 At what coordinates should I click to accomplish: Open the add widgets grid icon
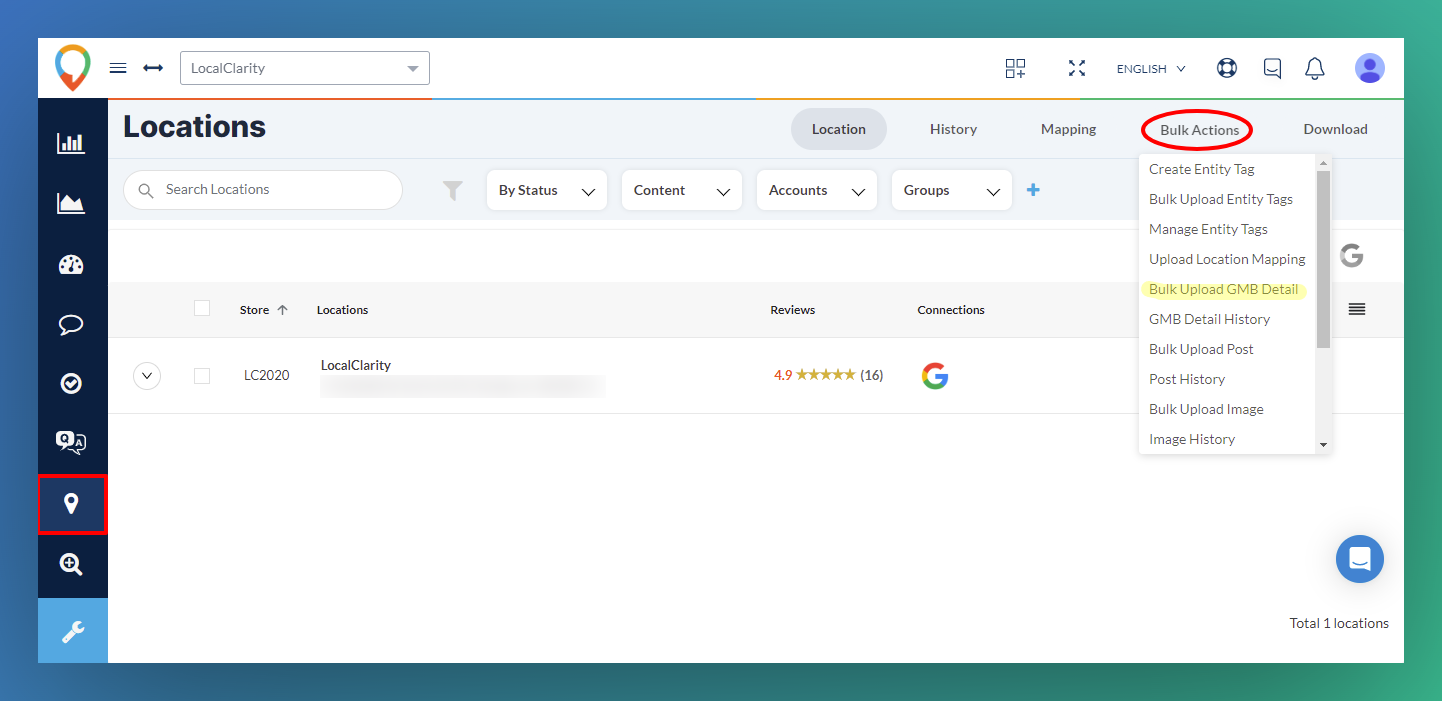[x=1015, y=68]
